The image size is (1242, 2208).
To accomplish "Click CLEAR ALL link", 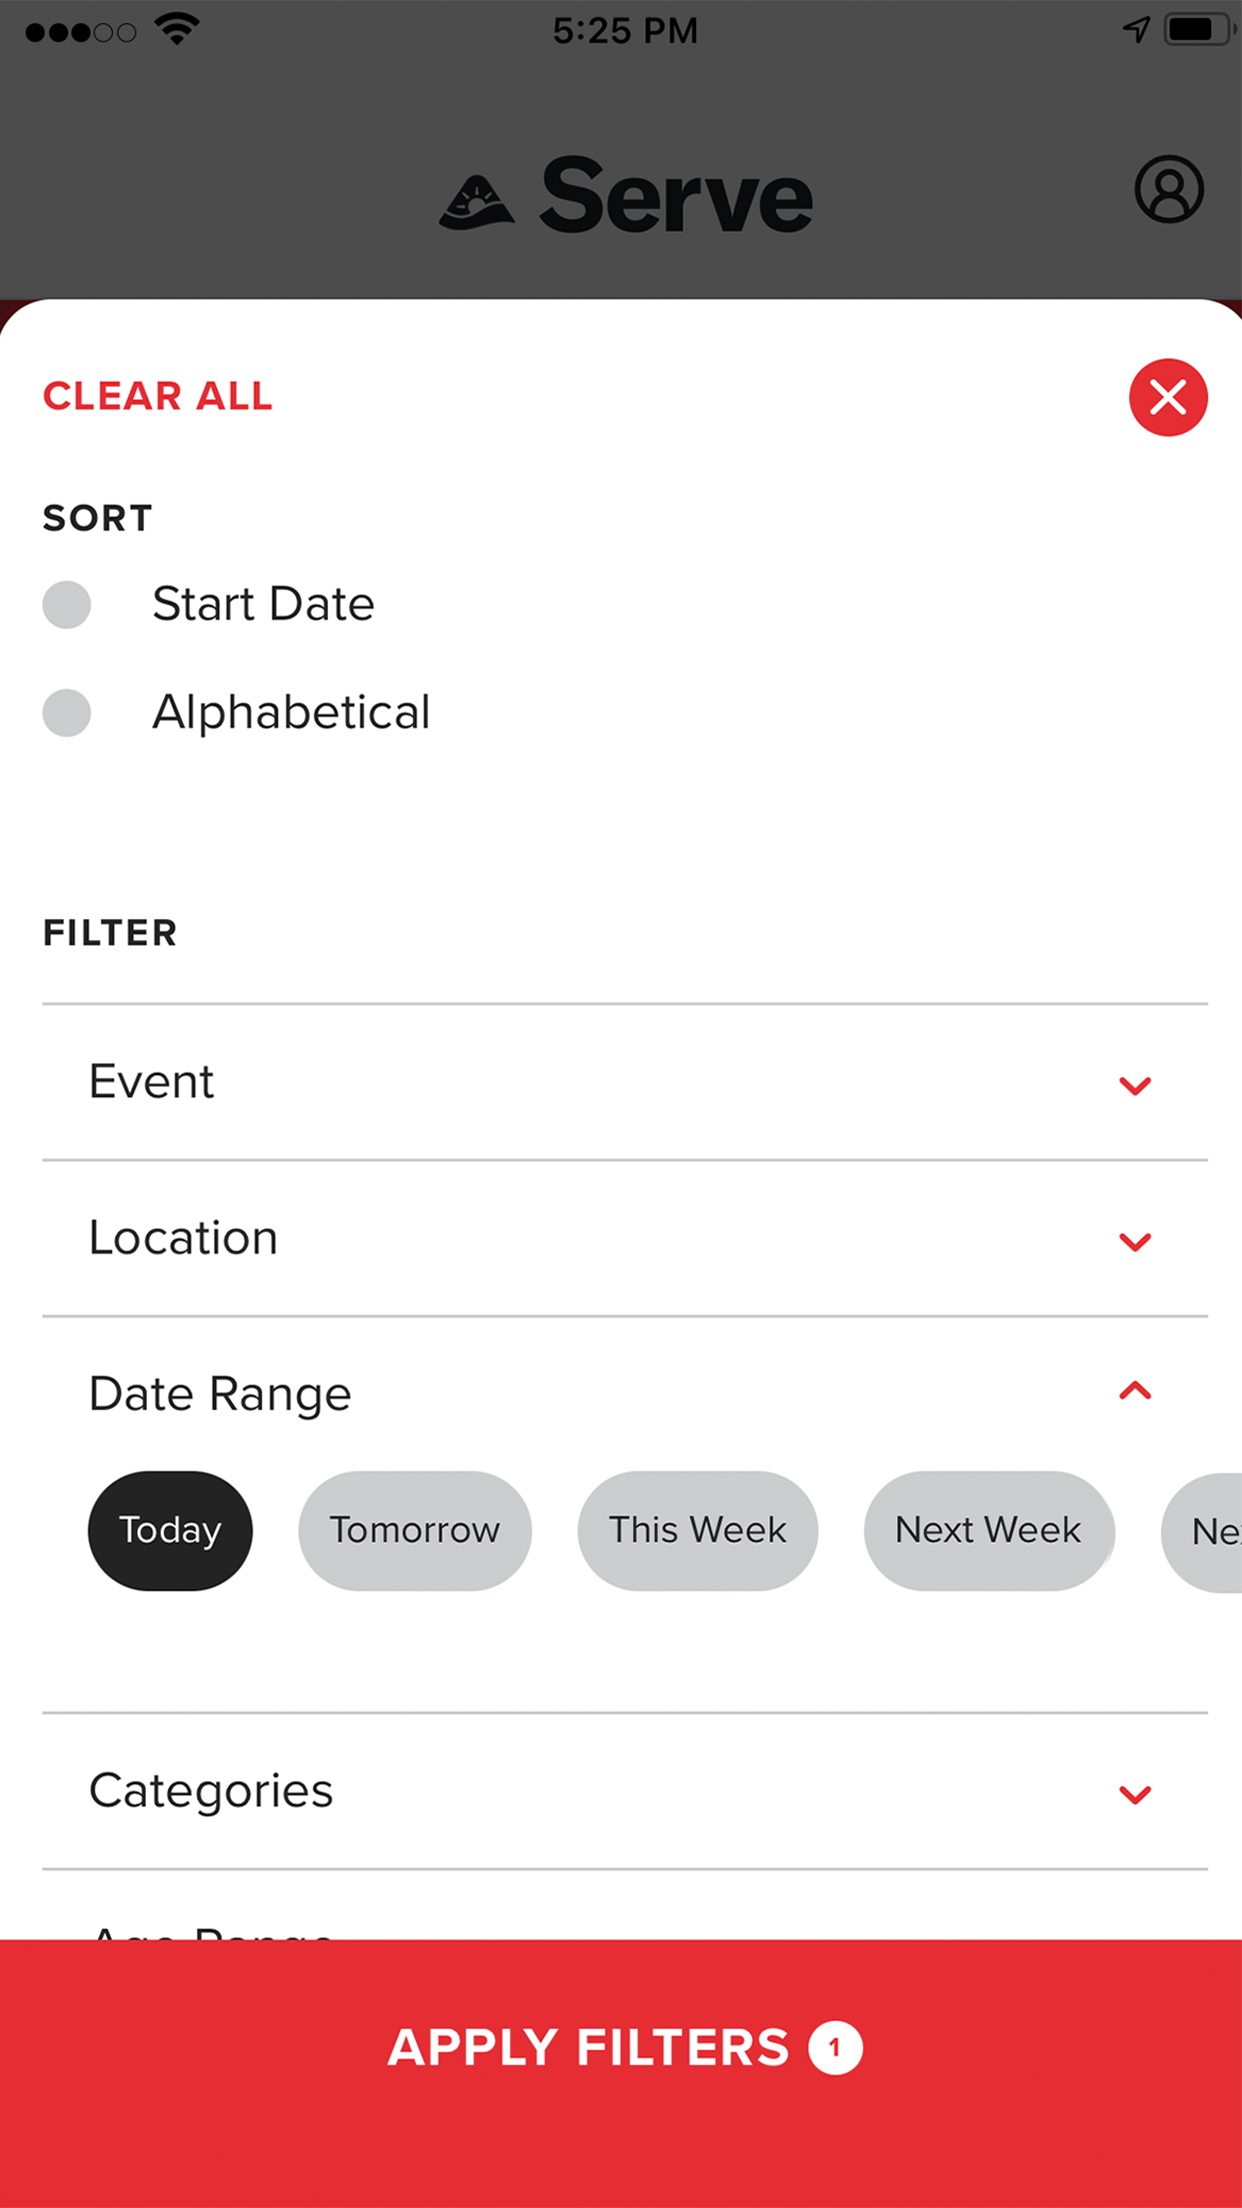I will point(157,396).
